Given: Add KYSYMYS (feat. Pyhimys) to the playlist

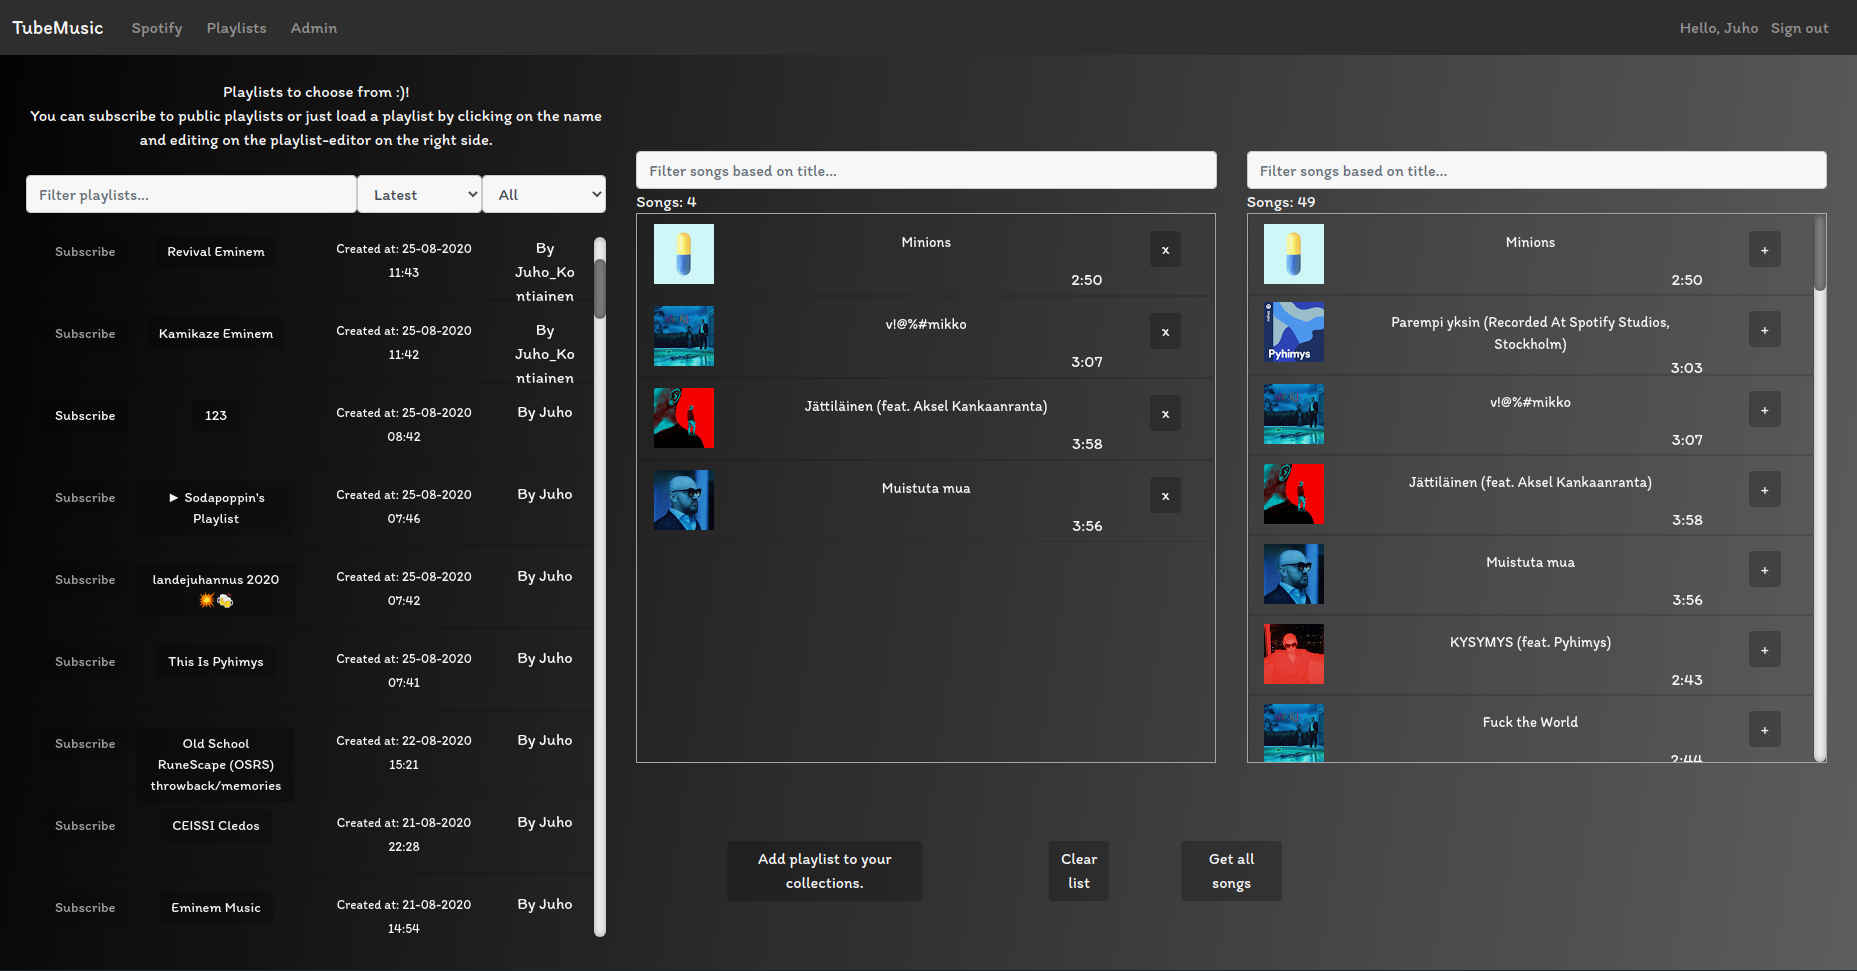Looking at the screenshot, I should click(x=1764, y=650).
